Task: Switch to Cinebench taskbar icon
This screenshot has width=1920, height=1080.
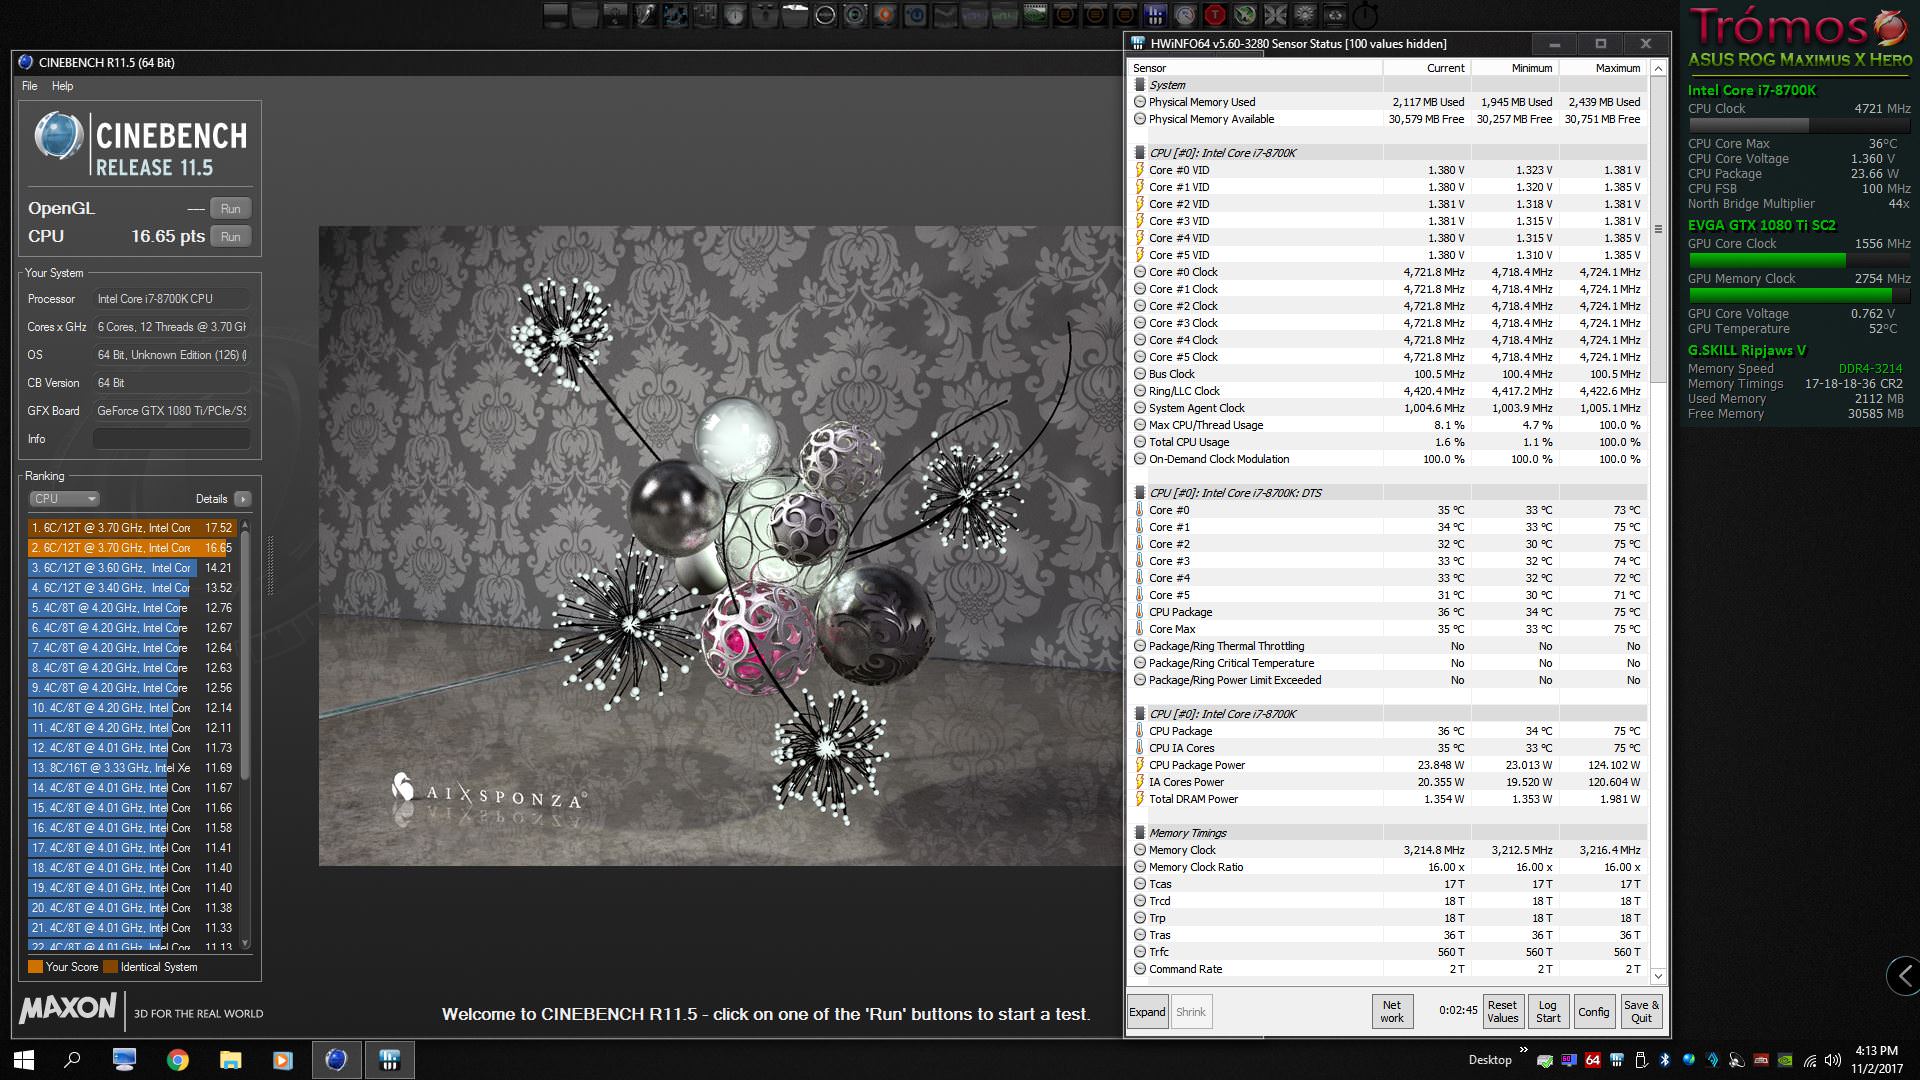Action: coord(336,1060)
